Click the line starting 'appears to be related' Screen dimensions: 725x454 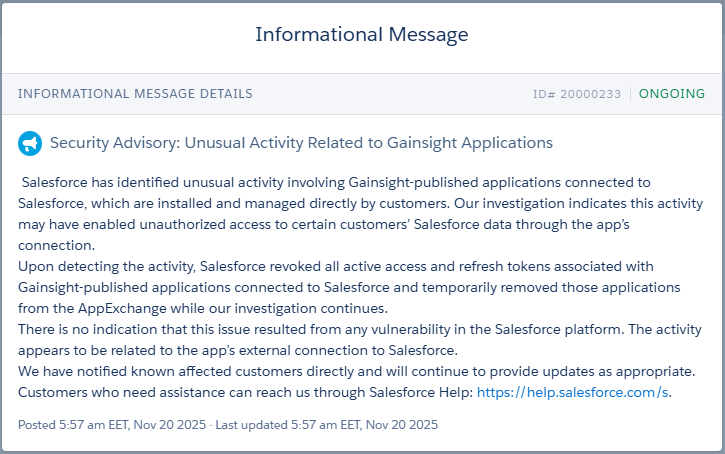237,350
